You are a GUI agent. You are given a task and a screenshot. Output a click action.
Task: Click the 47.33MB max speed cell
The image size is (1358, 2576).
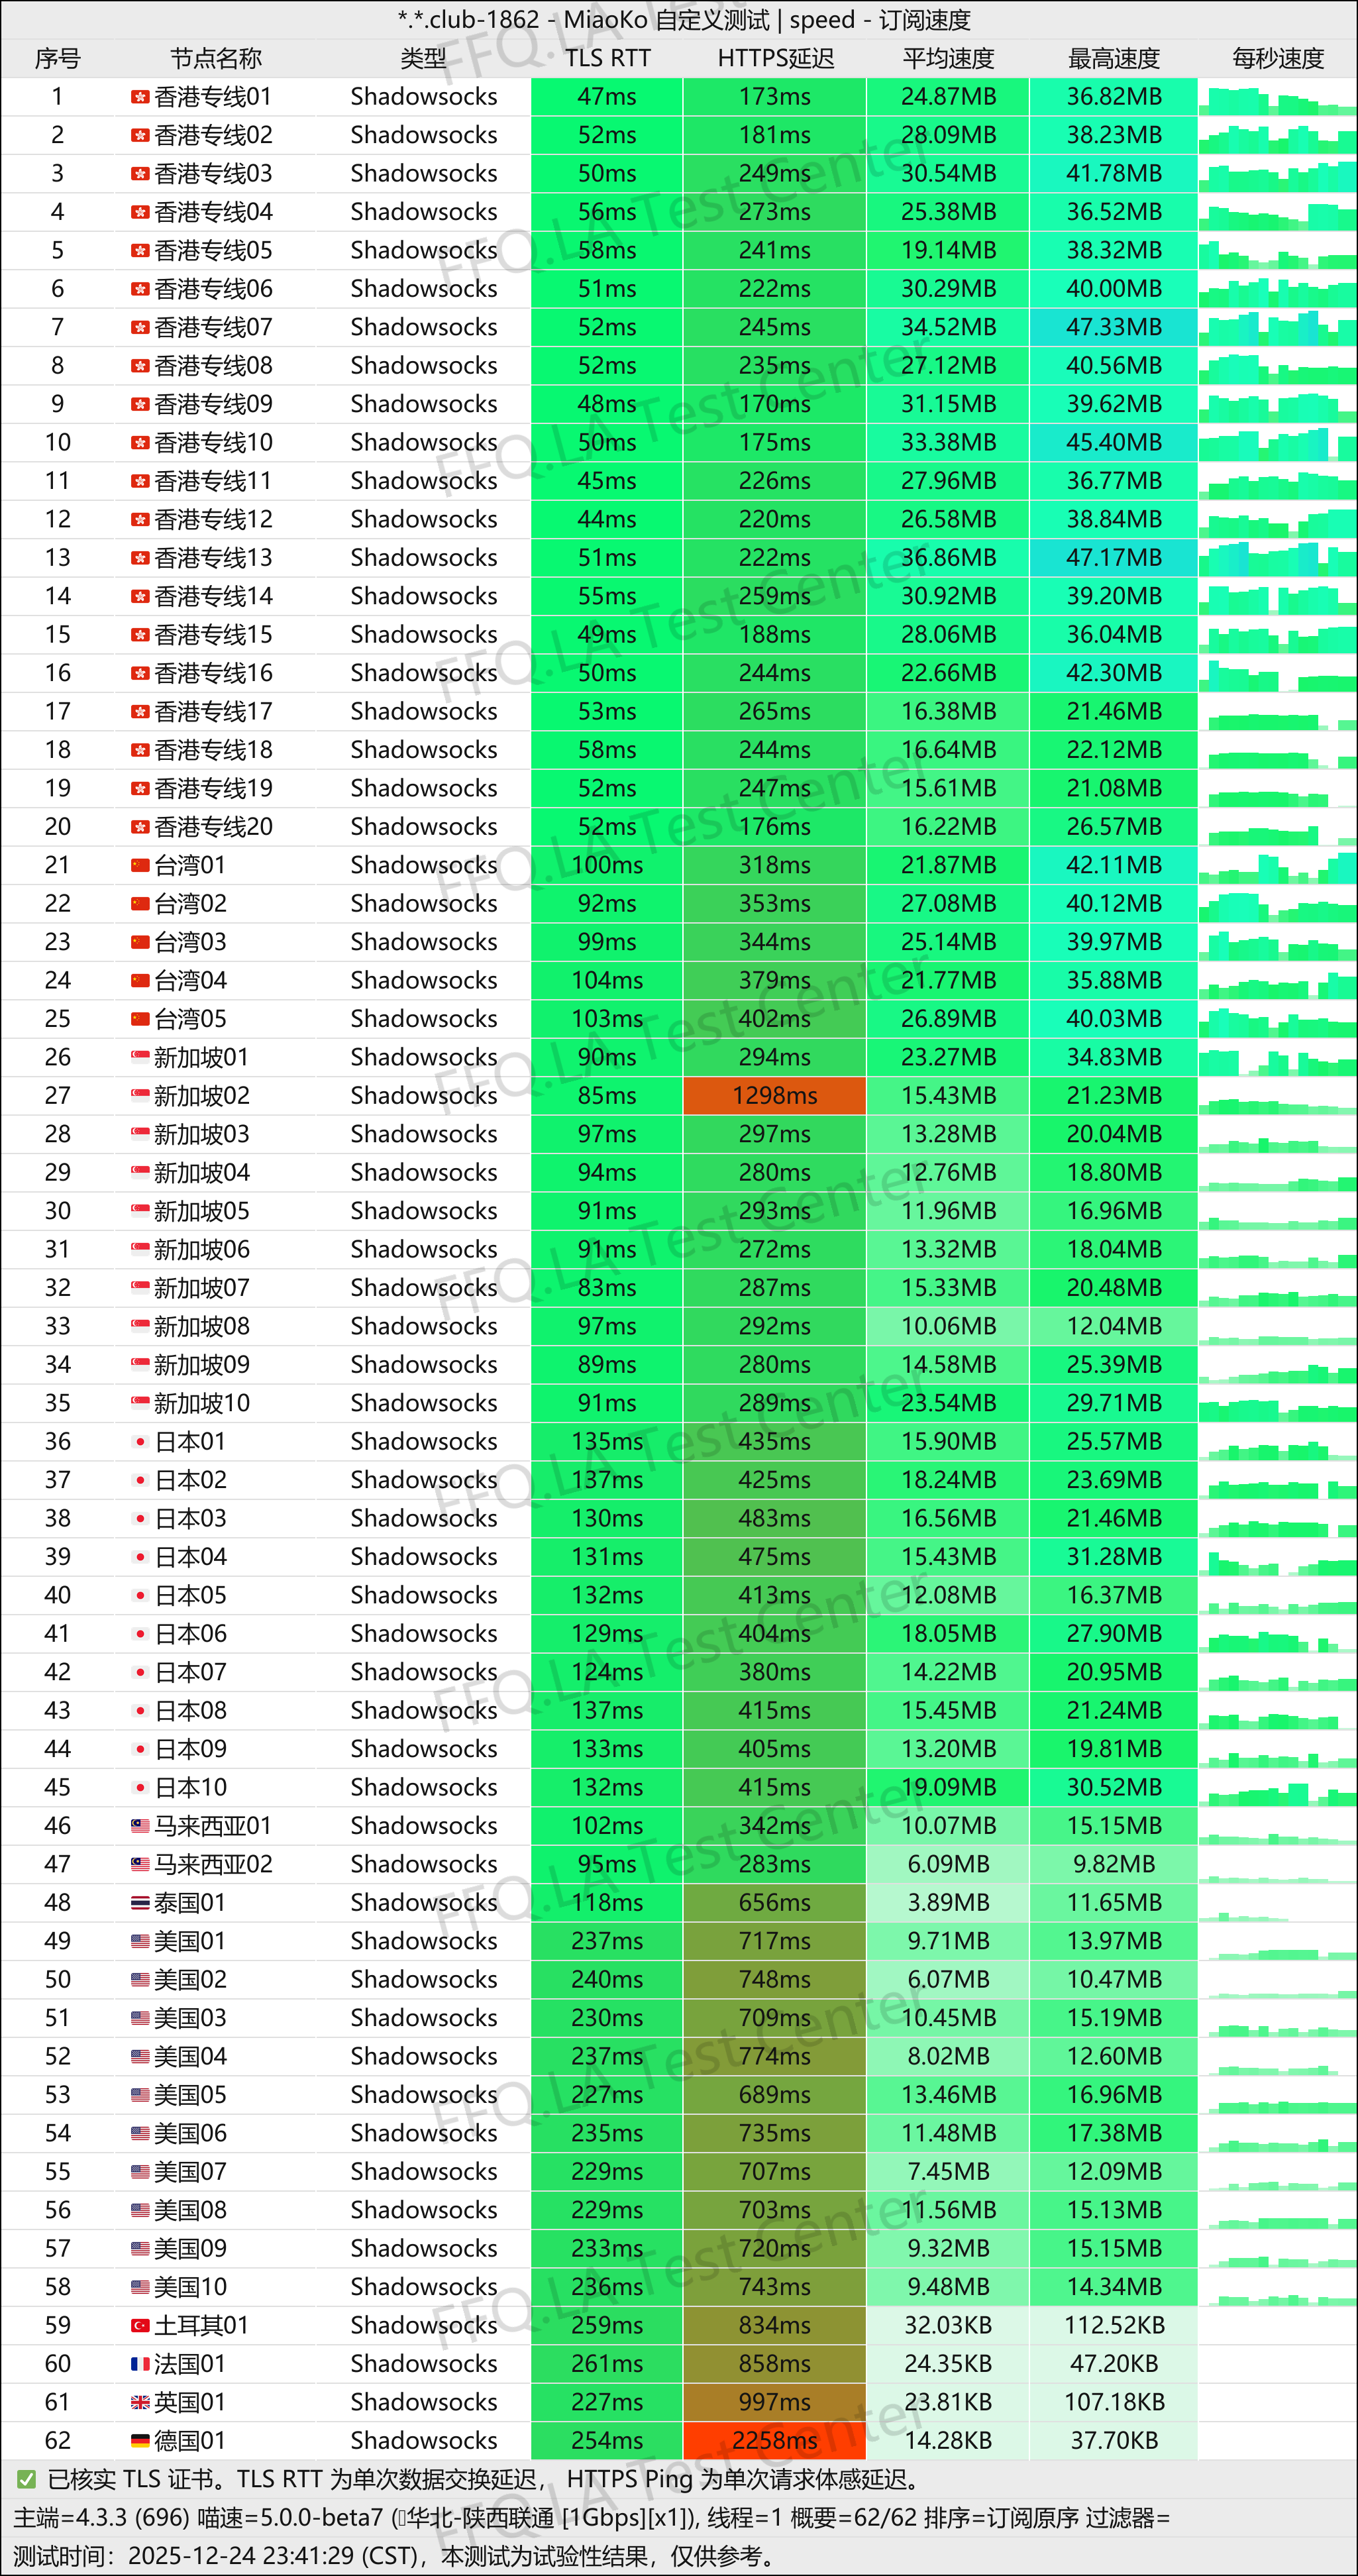pos(1113,327)
